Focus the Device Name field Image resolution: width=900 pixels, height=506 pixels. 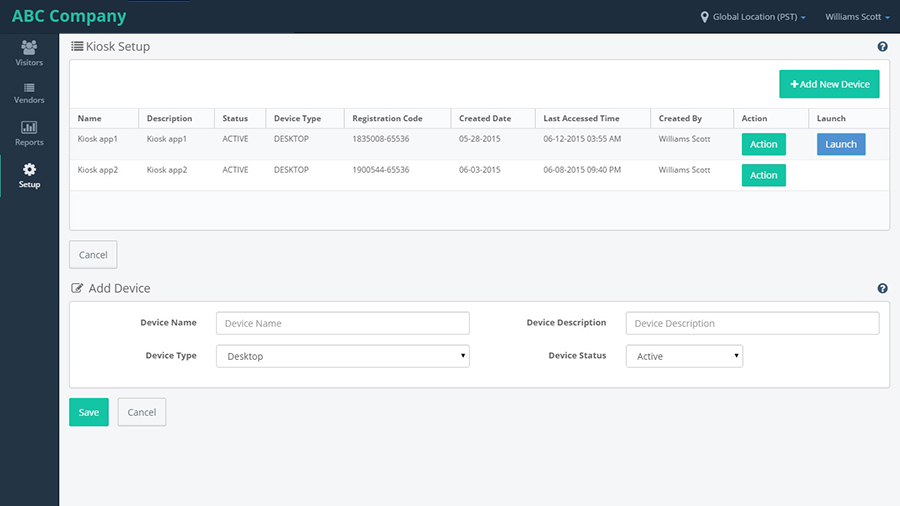tap(343, 323)
